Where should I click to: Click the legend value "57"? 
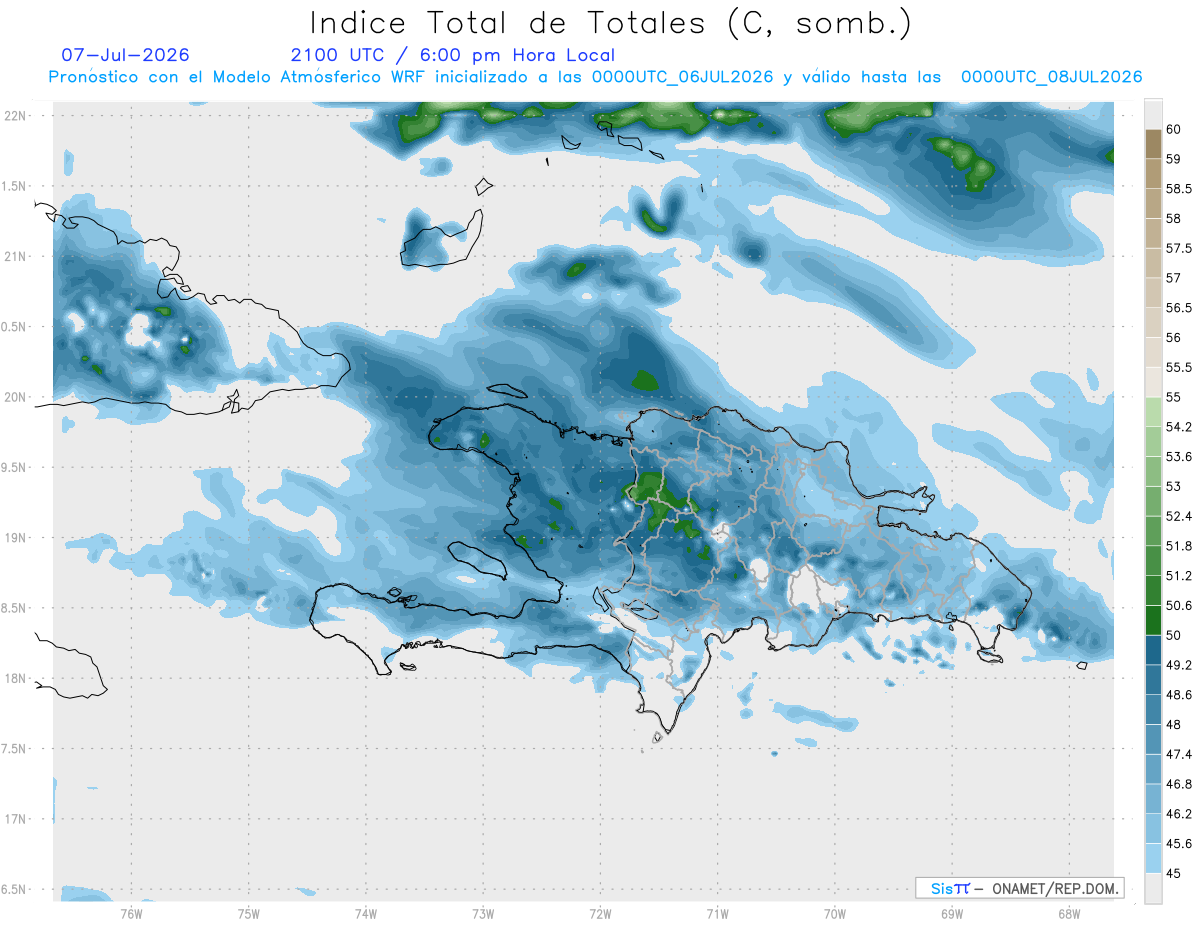coord(1174,278)
